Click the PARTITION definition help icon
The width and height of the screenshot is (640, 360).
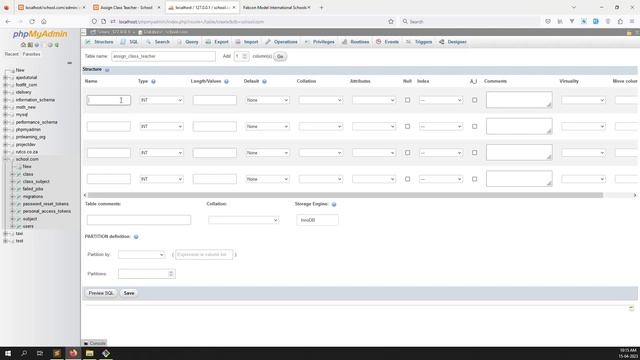point(136,237)
